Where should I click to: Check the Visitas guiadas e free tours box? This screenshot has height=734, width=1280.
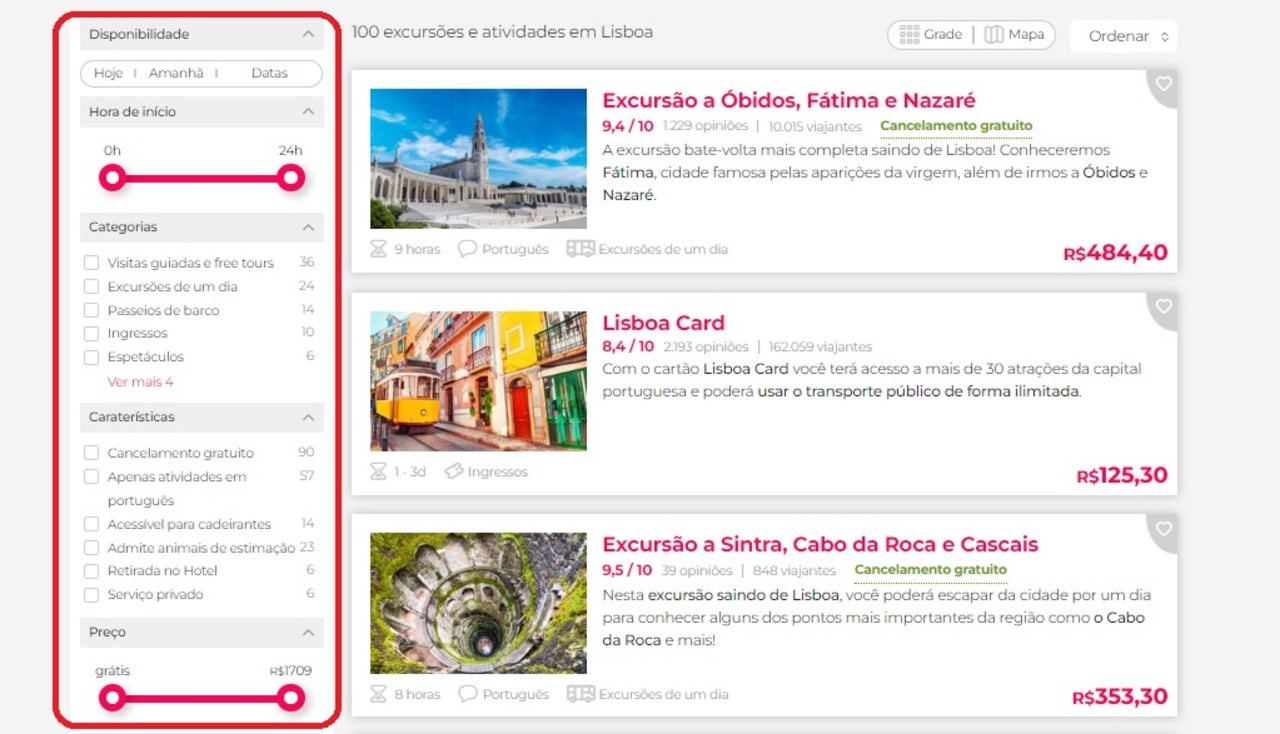(x=91, y=263)
